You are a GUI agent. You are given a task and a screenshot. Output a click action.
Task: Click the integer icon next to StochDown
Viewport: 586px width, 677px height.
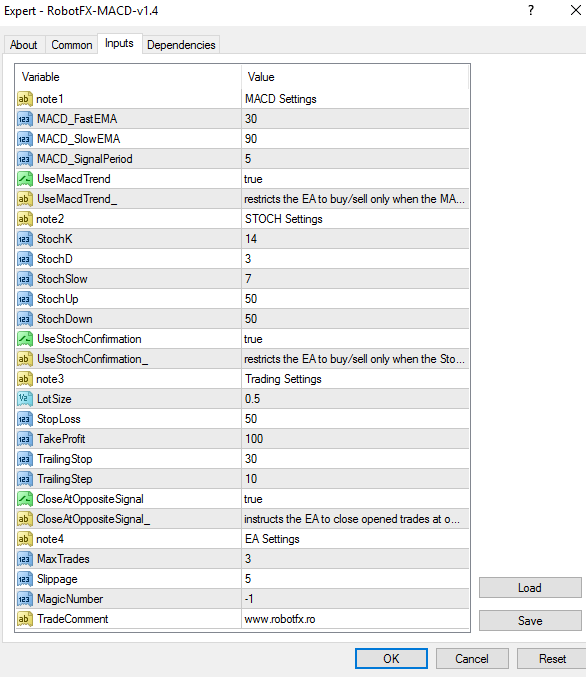(x=25, y=319)
